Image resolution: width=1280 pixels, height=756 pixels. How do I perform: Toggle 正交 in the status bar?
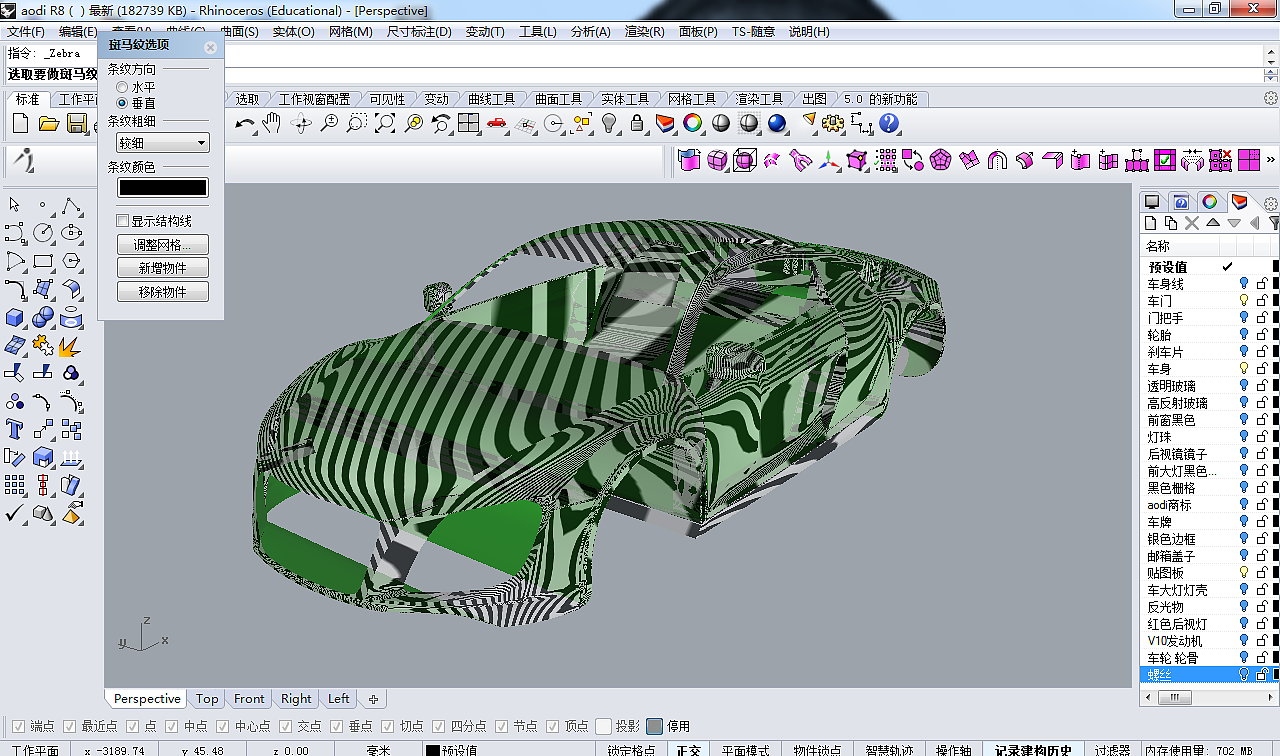pyautogui.click(x=688, y=750)
